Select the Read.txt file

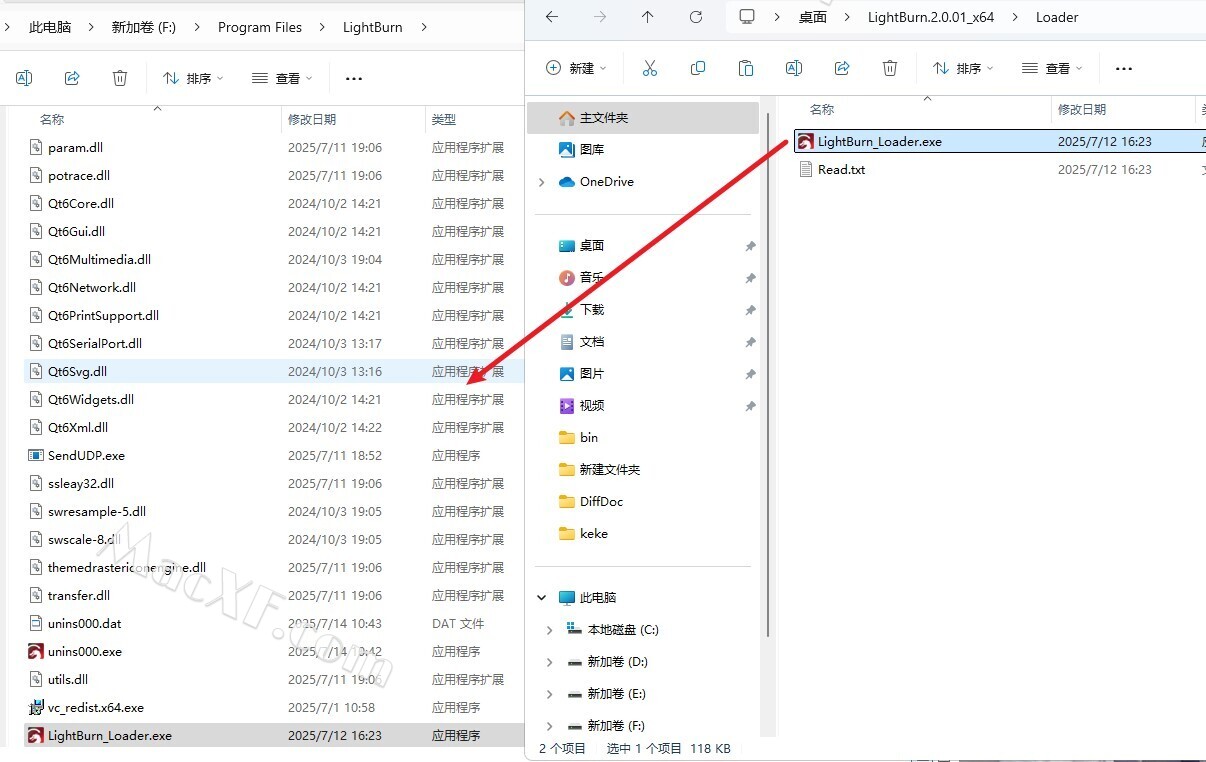tap(841, 170)
